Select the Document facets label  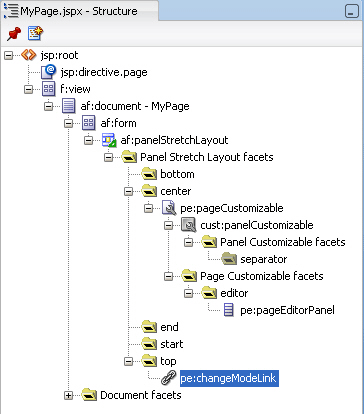tap(141, 395)
